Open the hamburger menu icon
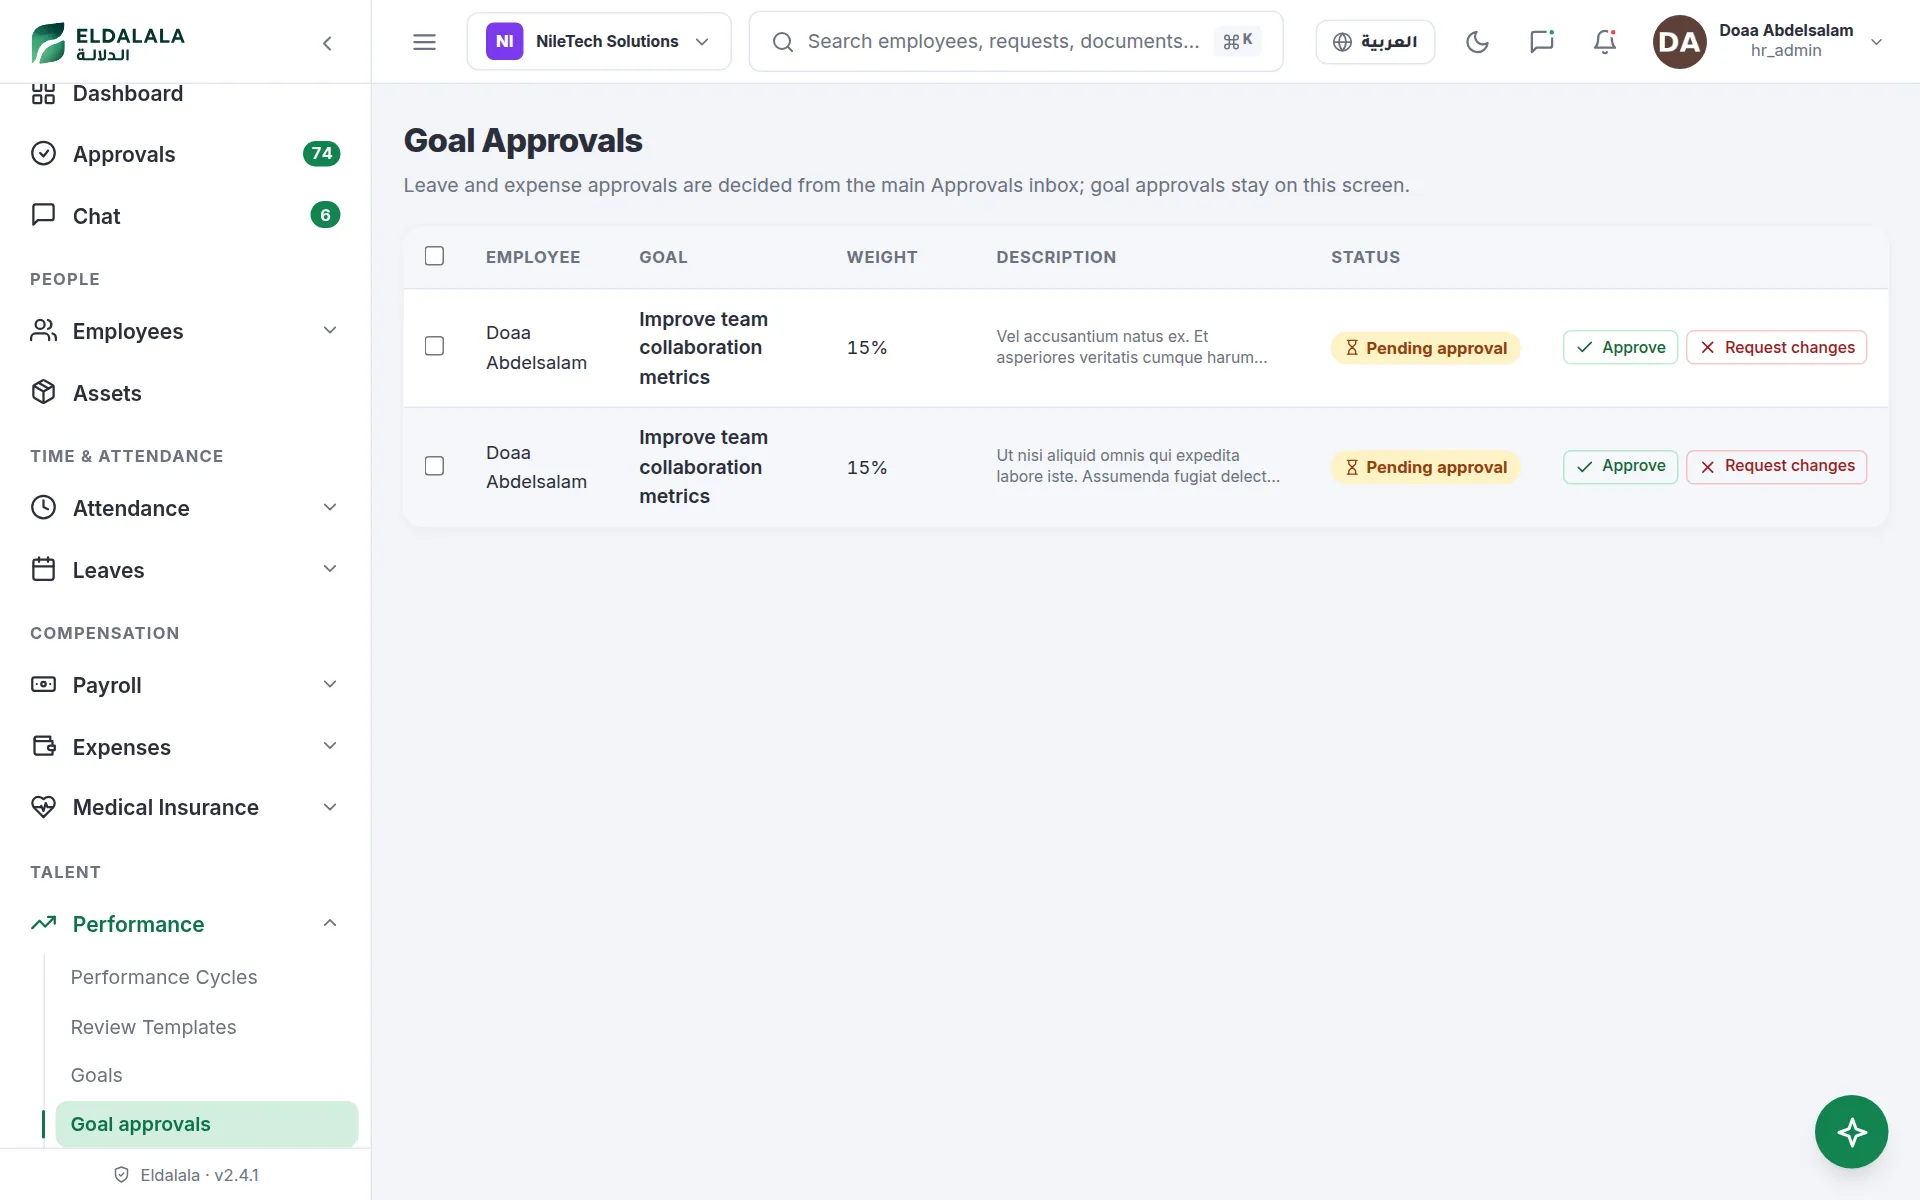The height and width of the screenshot is (1200, 1920). pyautogui.click(x=424, y=42)
